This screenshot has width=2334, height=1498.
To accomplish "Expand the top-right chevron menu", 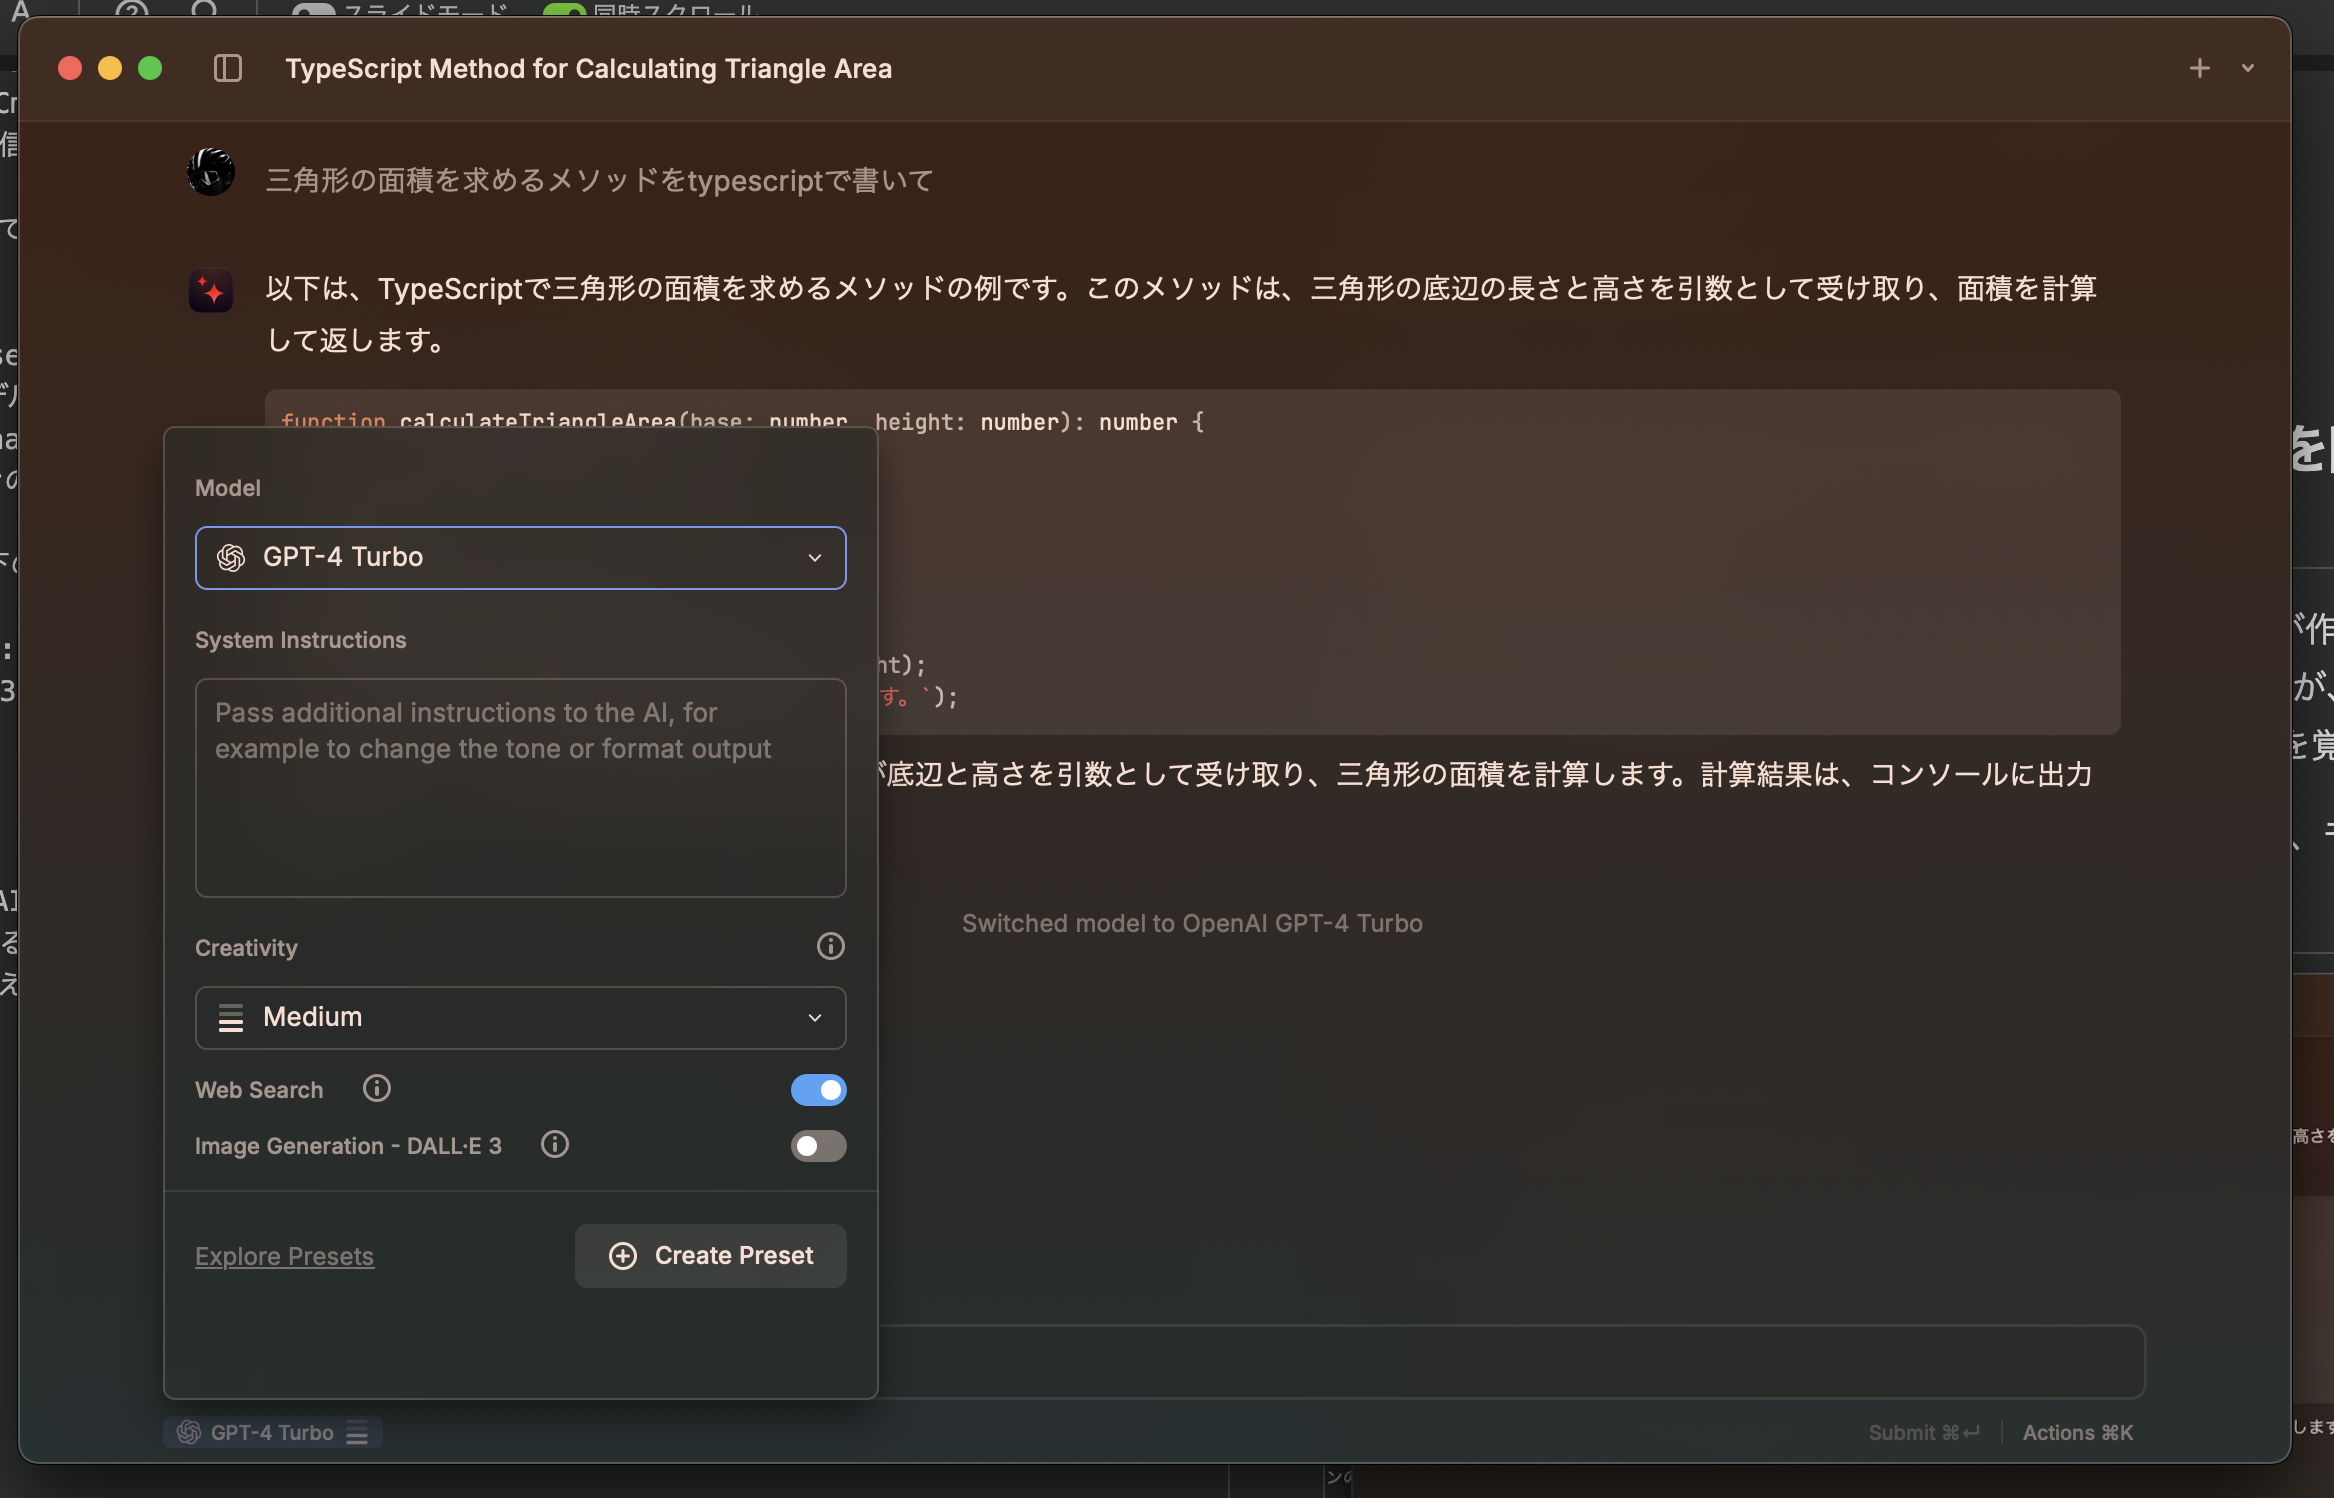I will tap(2247, 68).
